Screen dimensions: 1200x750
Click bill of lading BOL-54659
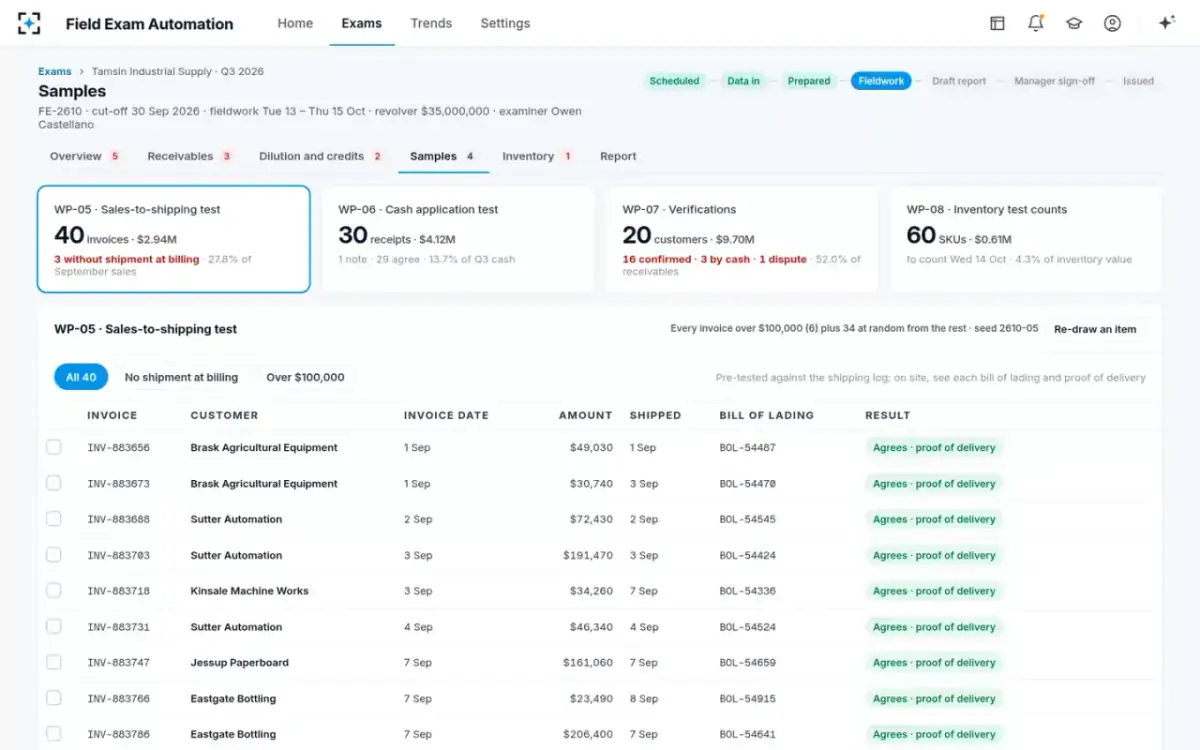coord(747,662)
